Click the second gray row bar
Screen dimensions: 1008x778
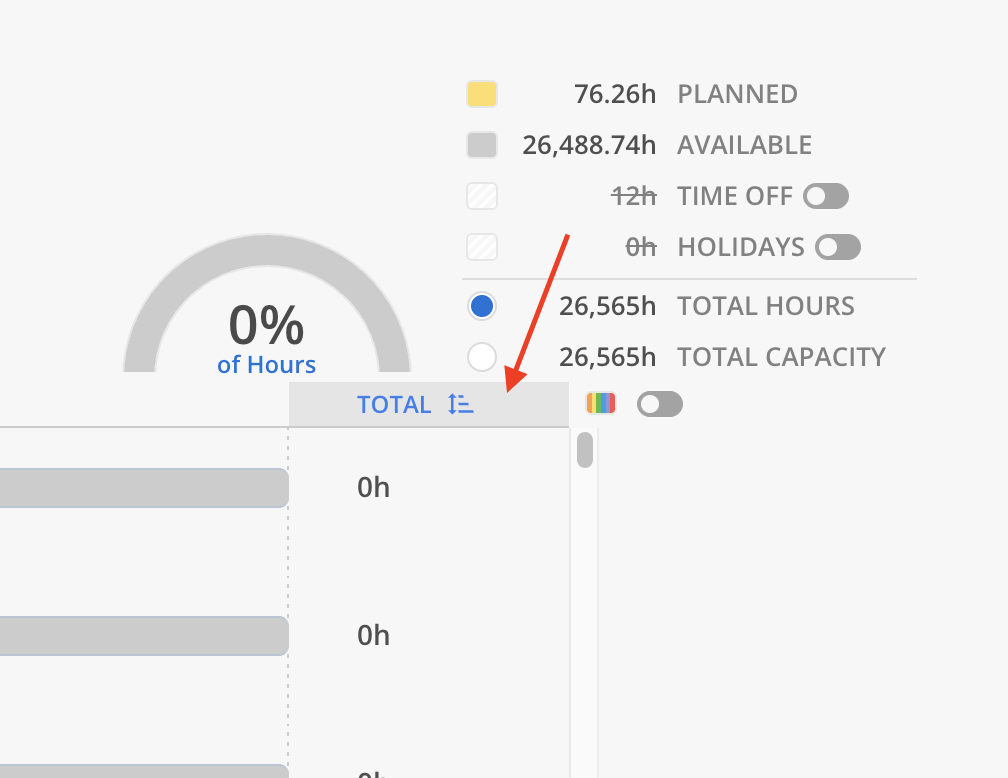pyautogui.click(x=140, y=636)
